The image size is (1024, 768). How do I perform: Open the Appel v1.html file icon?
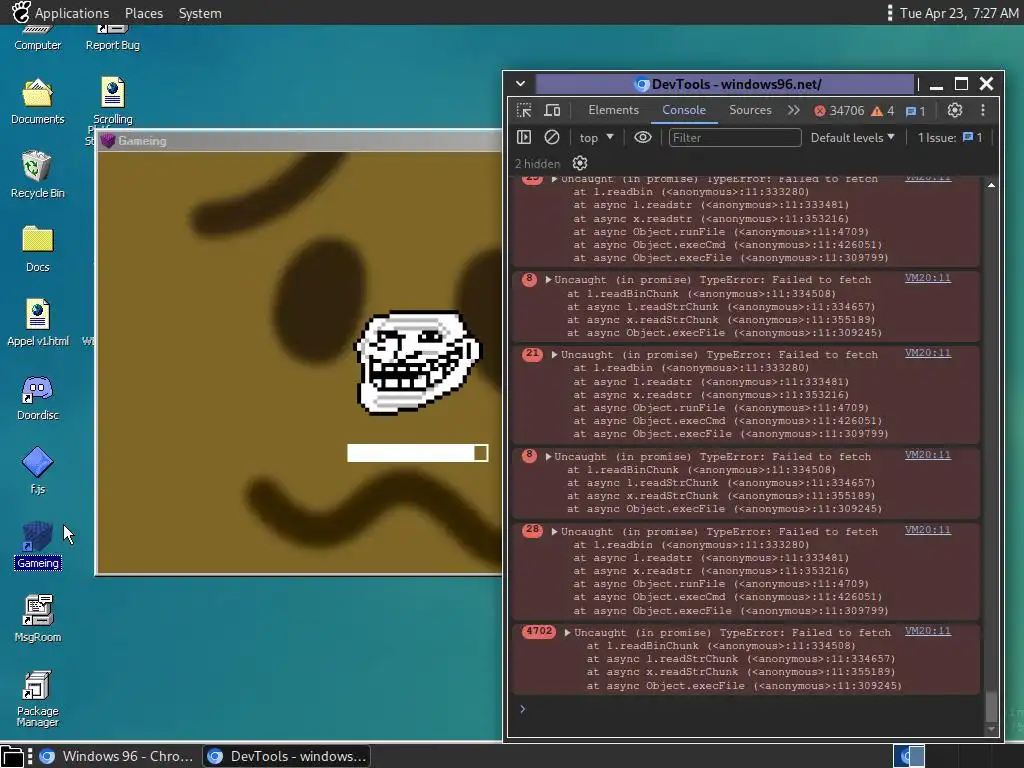pyautogui.click(x=37, y=323)
